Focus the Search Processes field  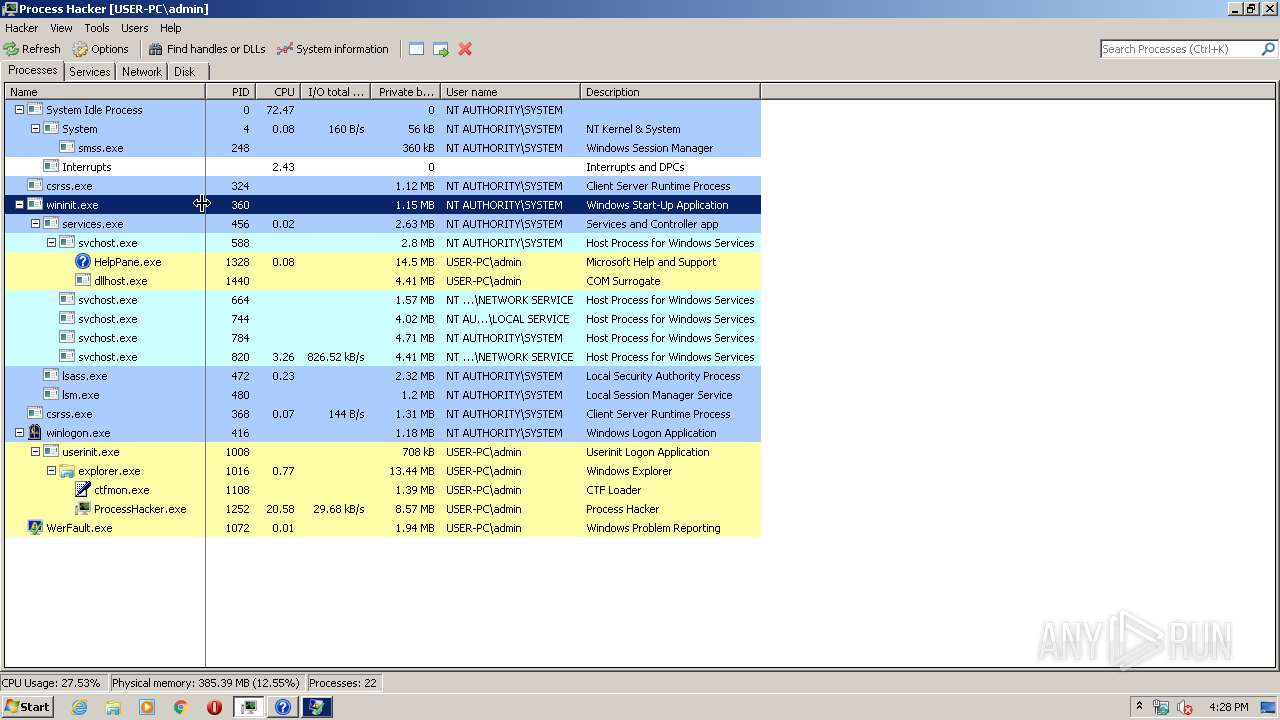pyautogui.click(x=1179, y=49)
